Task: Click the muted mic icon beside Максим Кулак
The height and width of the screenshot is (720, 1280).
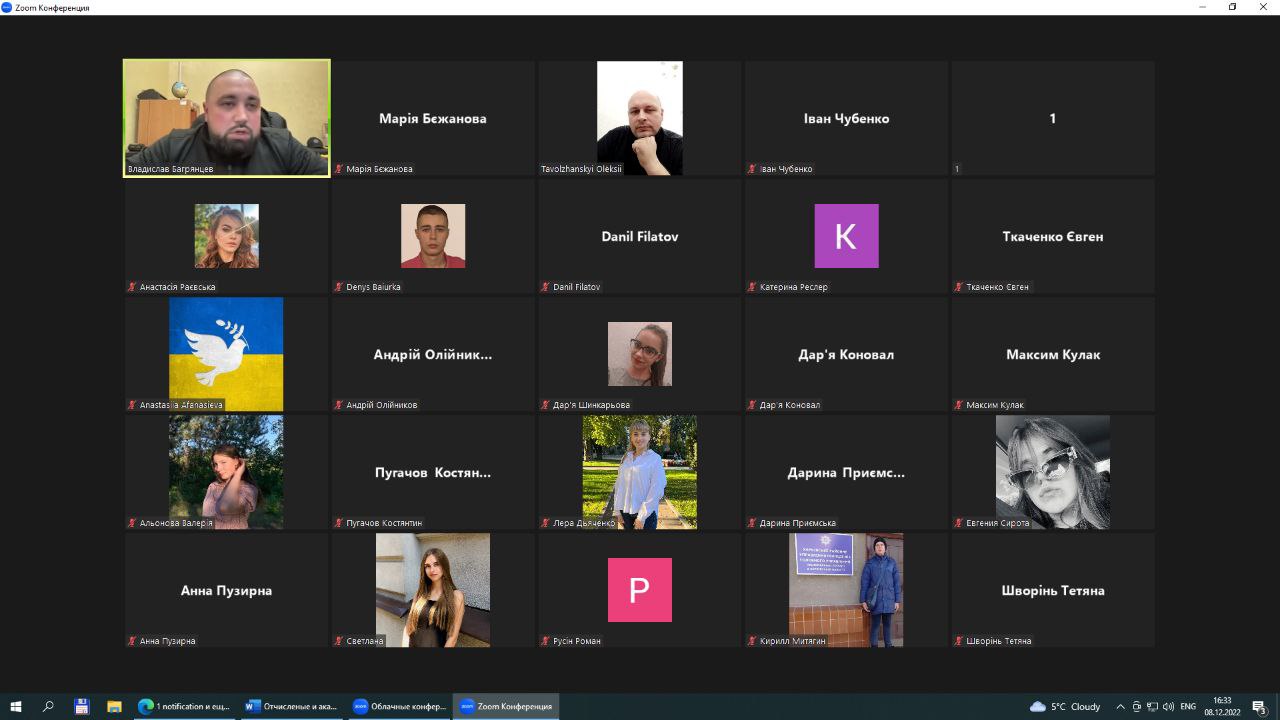Action: [x=959, y=405]
